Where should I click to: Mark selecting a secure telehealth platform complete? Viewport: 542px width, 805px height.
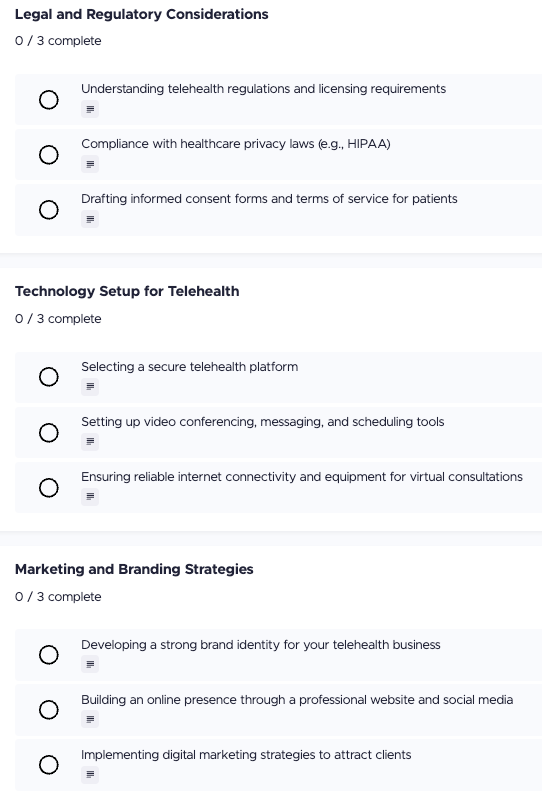click(49, 377)
